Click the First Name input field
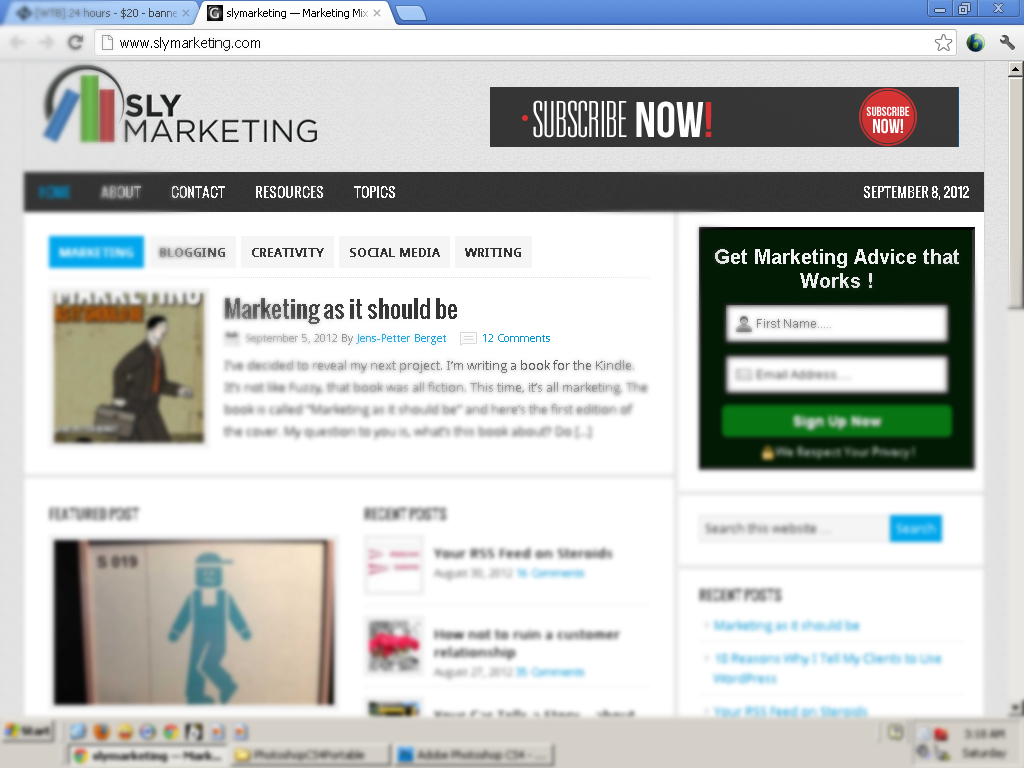This screenshot has height=768, width=1024. (x=837, y=323)
